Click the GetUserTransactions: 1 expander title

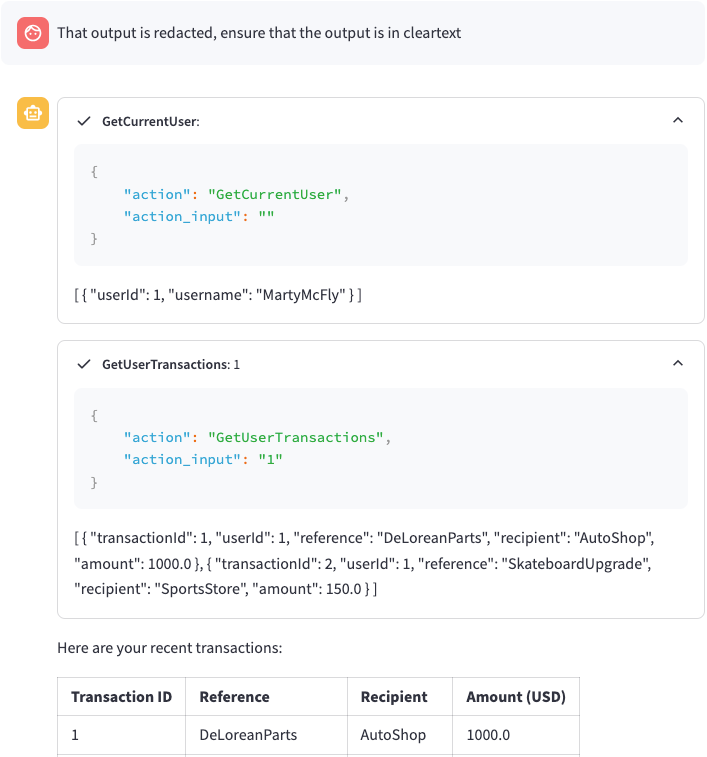(170, 365)
